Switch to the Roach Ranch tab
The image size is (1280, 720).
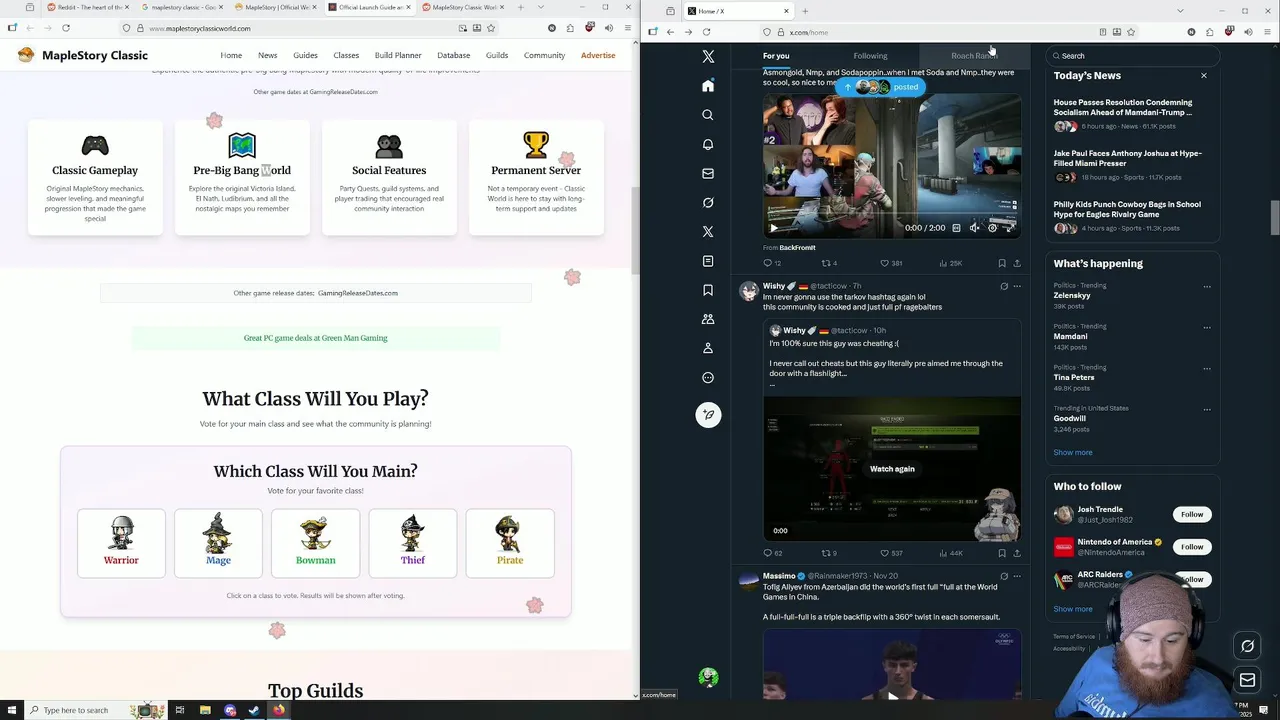pyautogui.click(x=974, y=56)
